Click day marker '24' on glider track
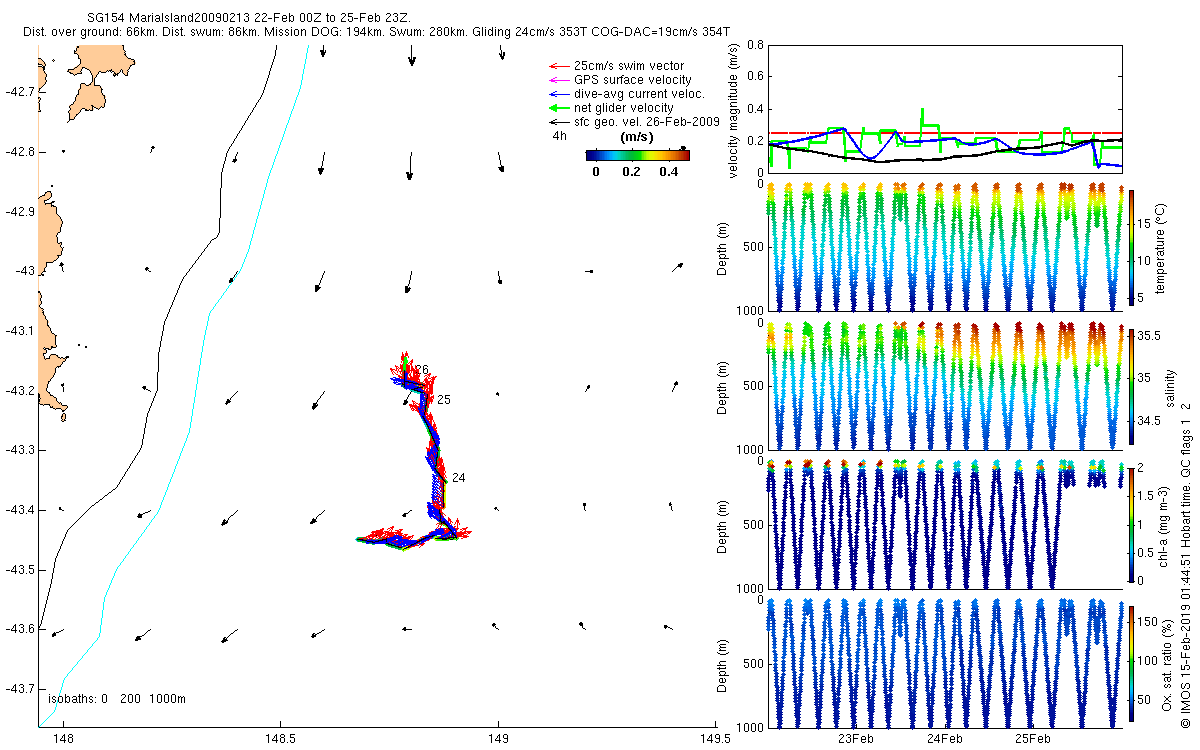The height and width of the screenshot is (750, 1200). [x=458, y=478]
